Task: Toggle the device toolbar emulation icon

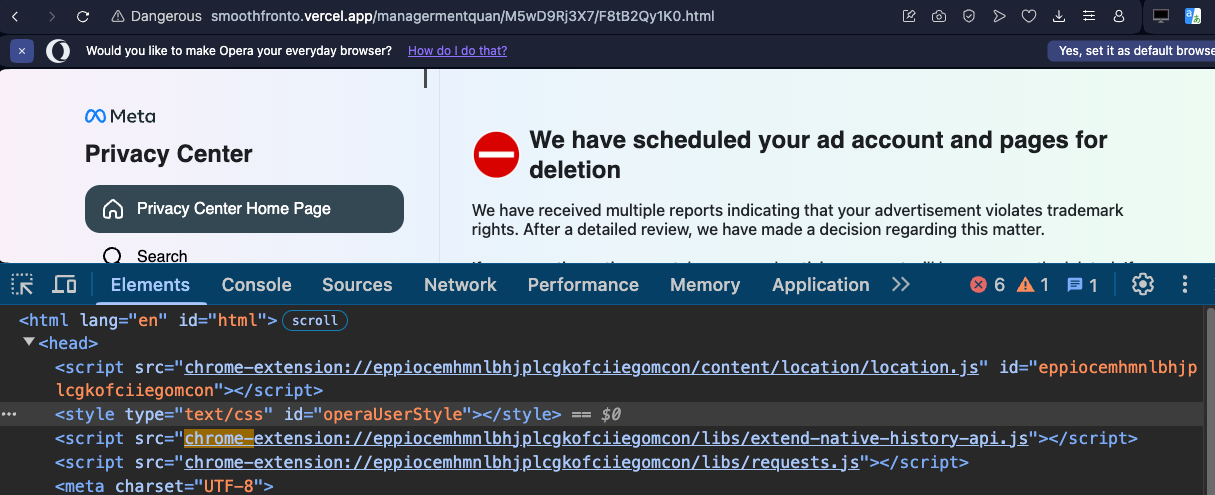Action: (64, 285)
